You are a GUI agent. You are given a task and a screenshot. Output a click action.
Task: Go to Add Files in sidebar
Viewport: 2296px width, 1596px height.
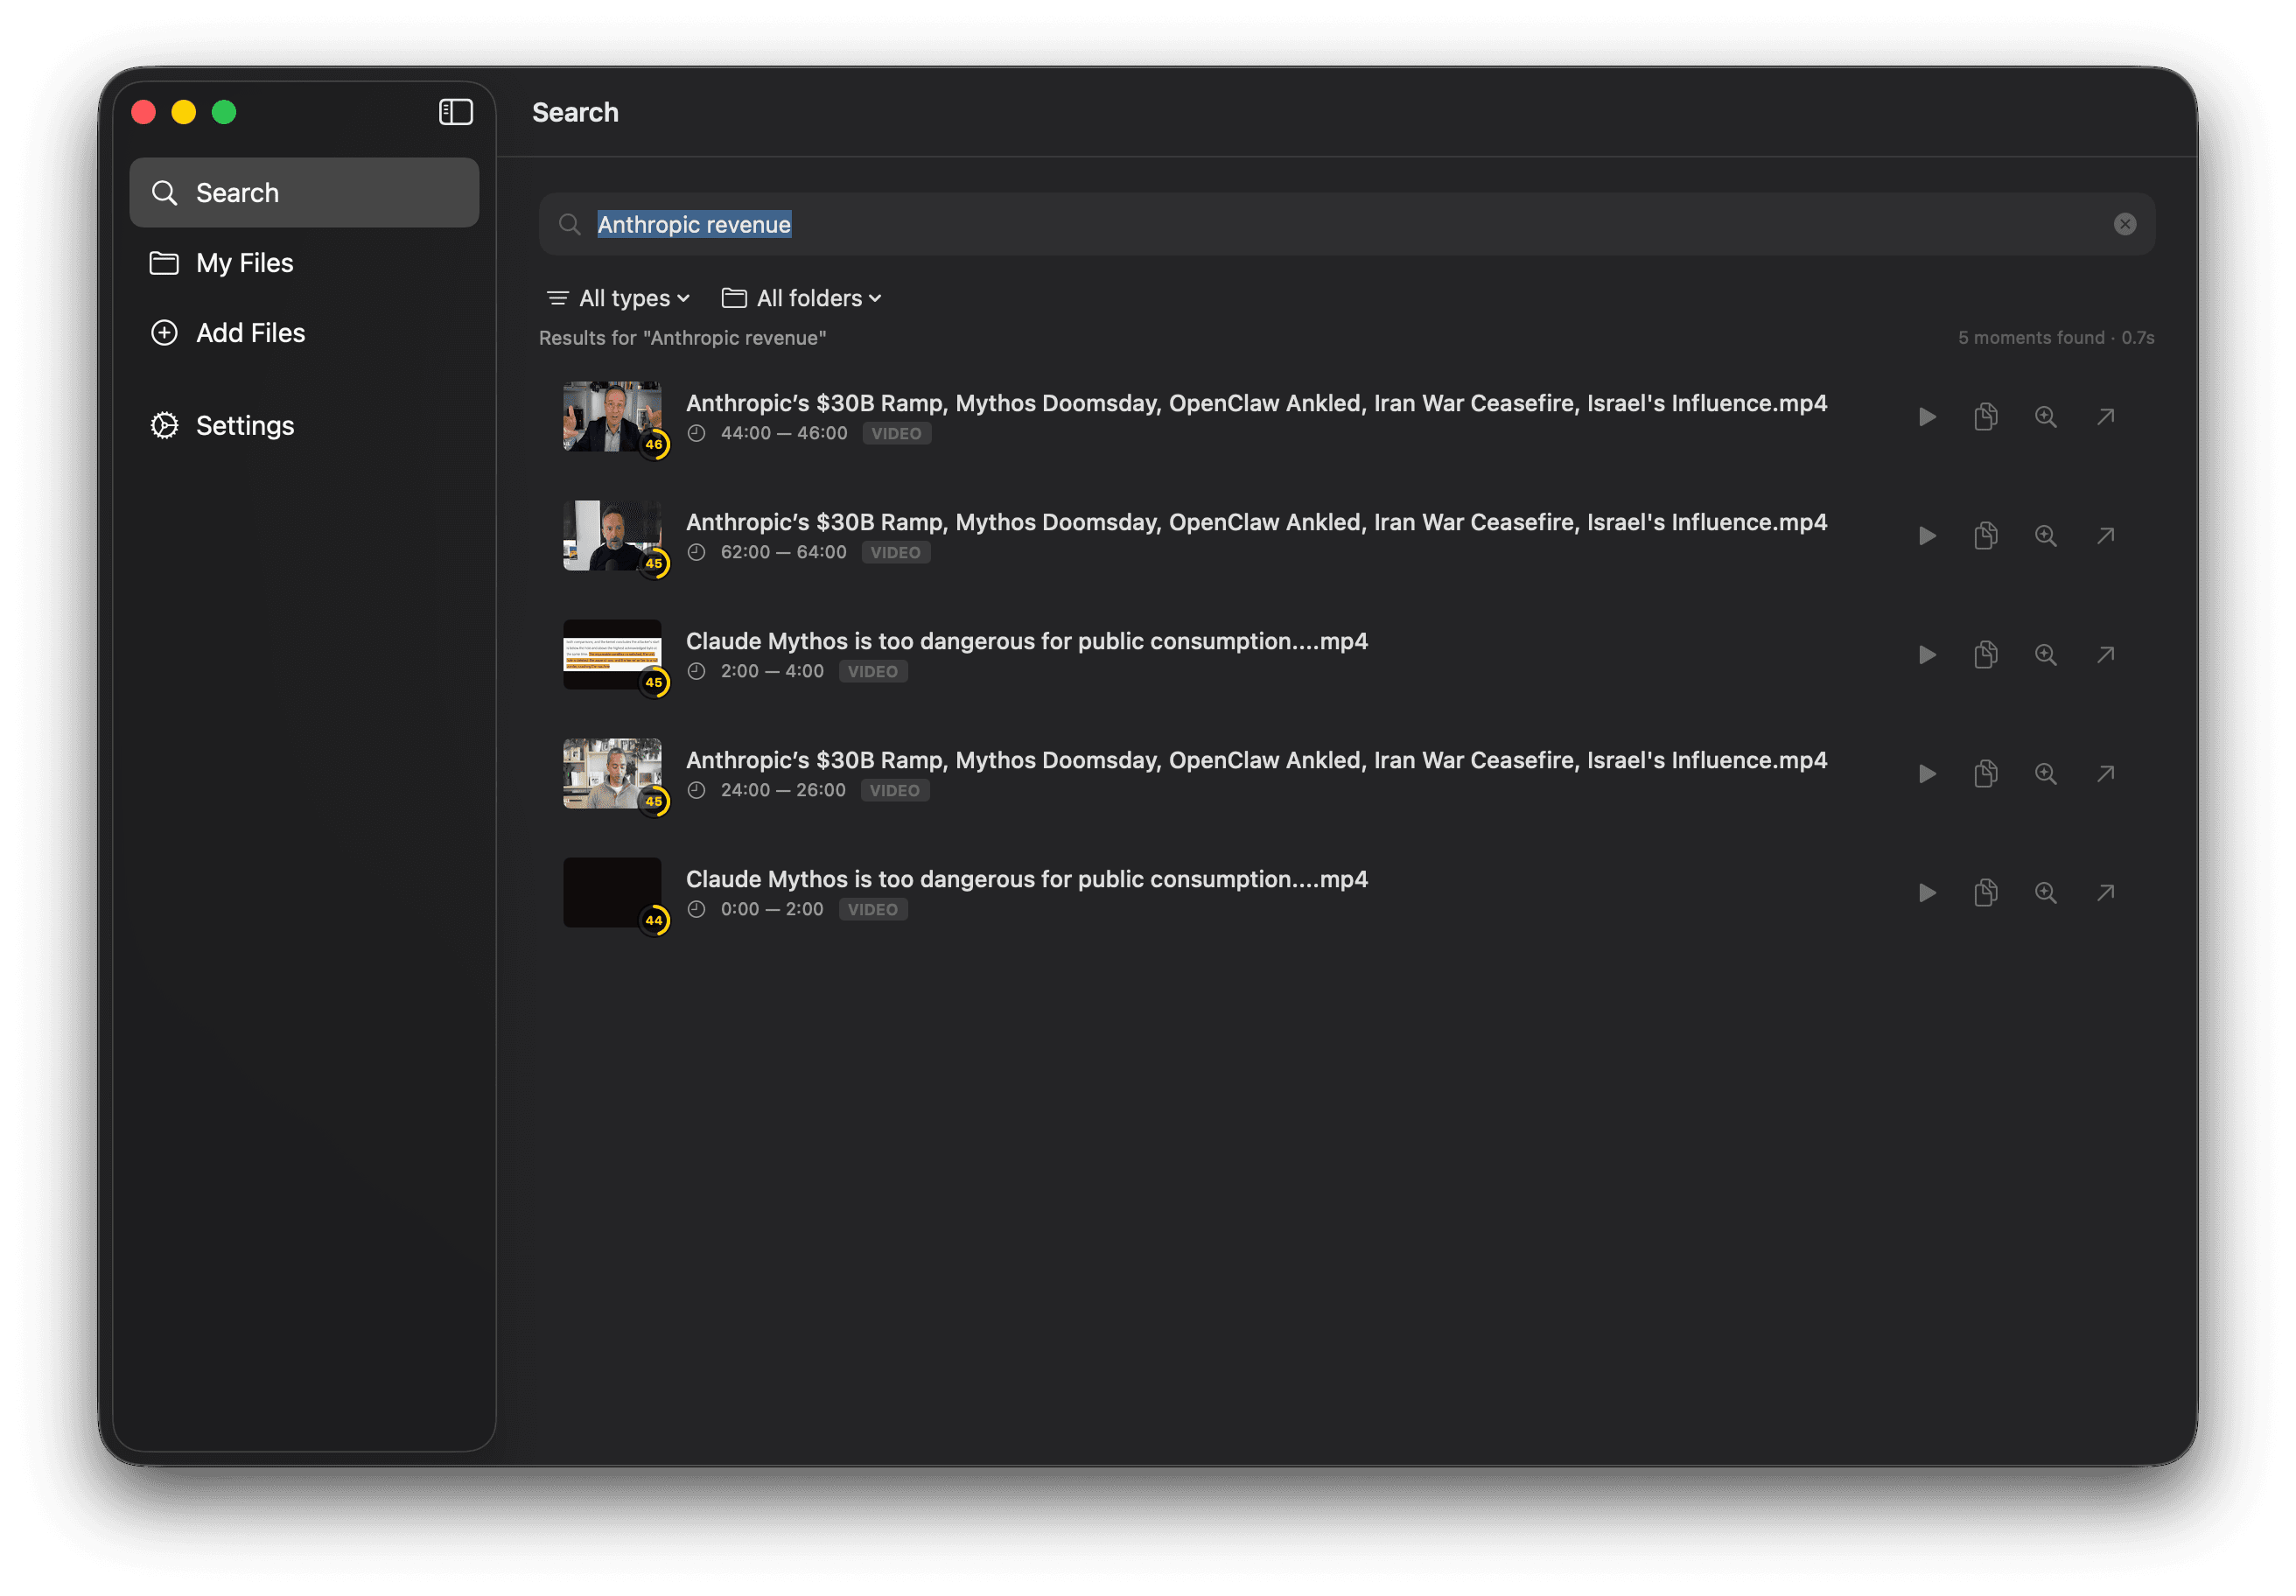(304, 332)
